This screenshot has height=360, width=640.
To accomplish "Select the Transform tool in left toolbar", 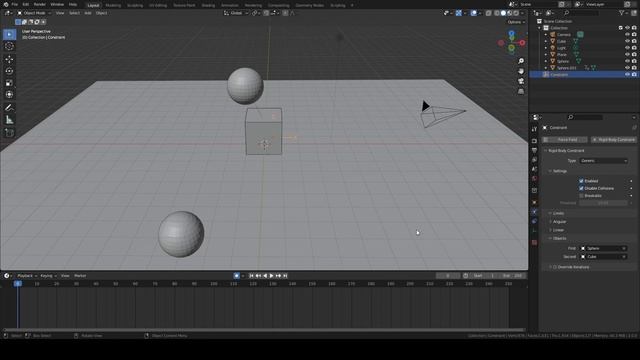I will click(x=9, y=95).
